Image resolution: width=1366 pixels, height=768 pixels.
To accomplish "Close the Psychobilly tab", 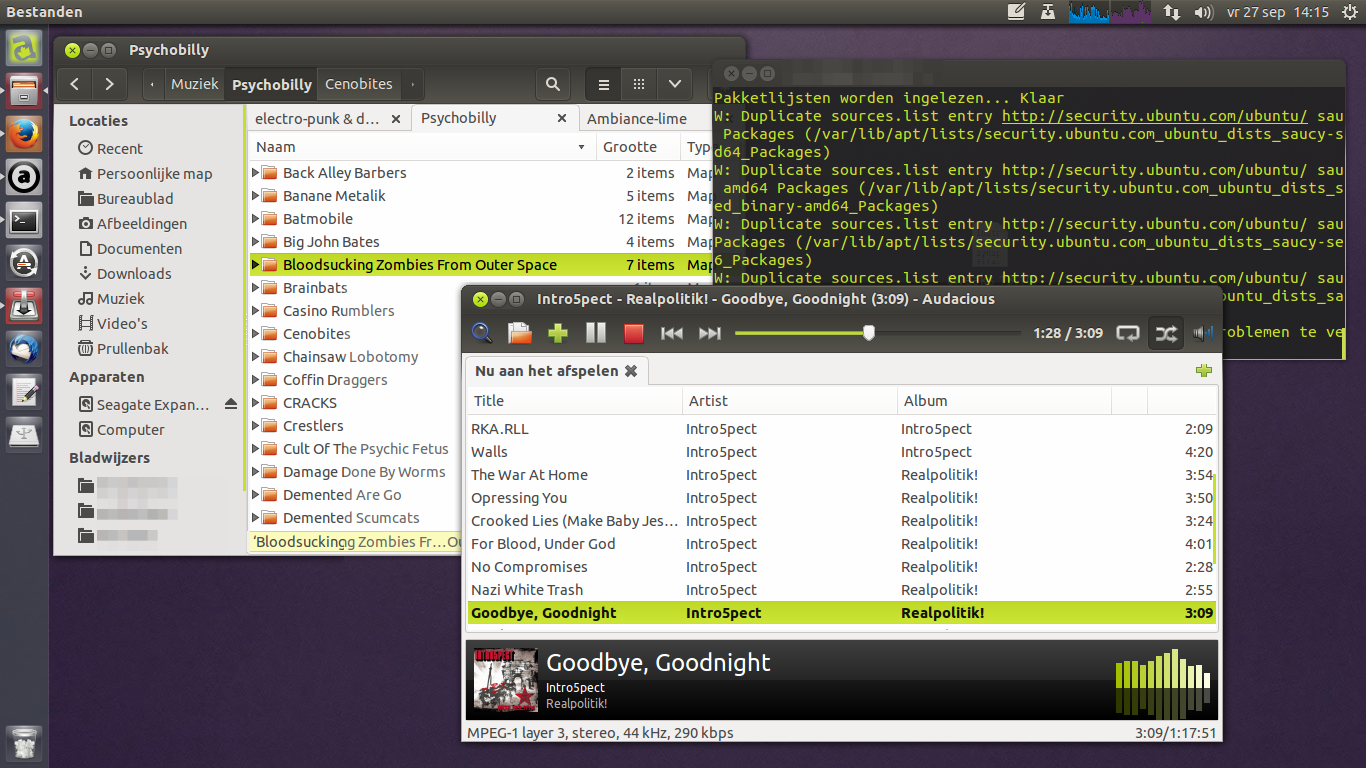I will pyautogui.click(x=563, y=119).
